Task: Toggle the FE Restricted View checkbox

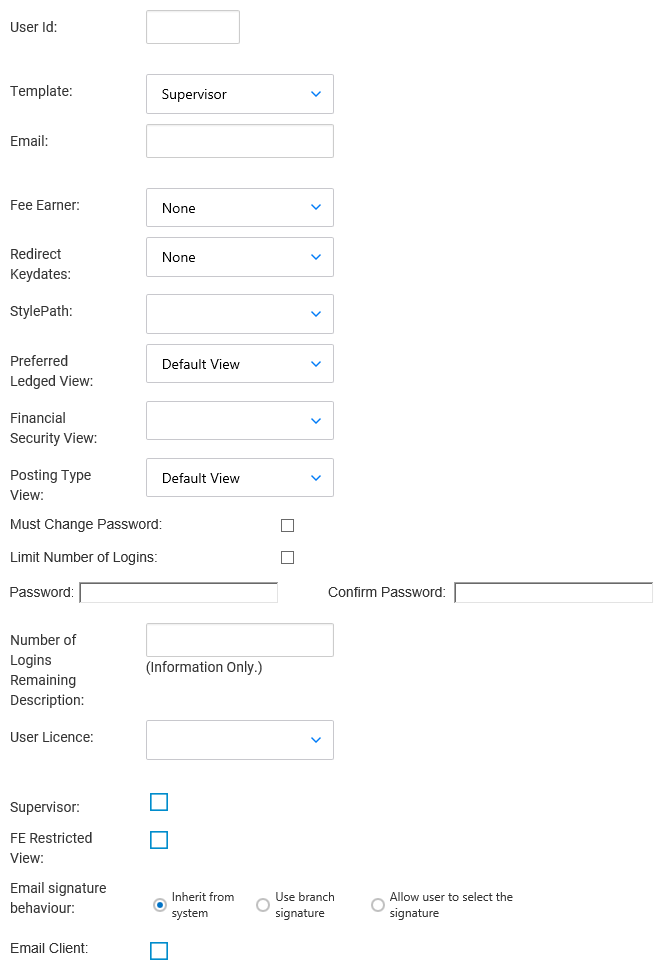Action: (159, 840)
